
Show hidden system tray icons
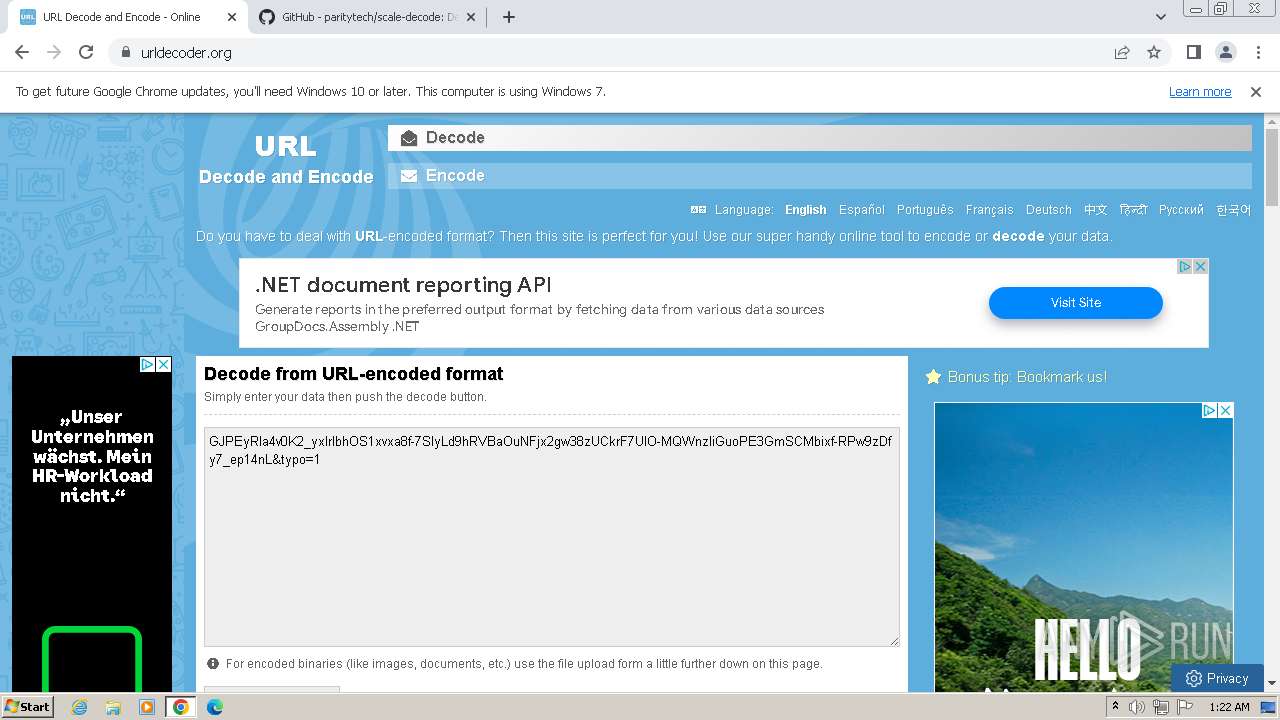[1115, 707]
